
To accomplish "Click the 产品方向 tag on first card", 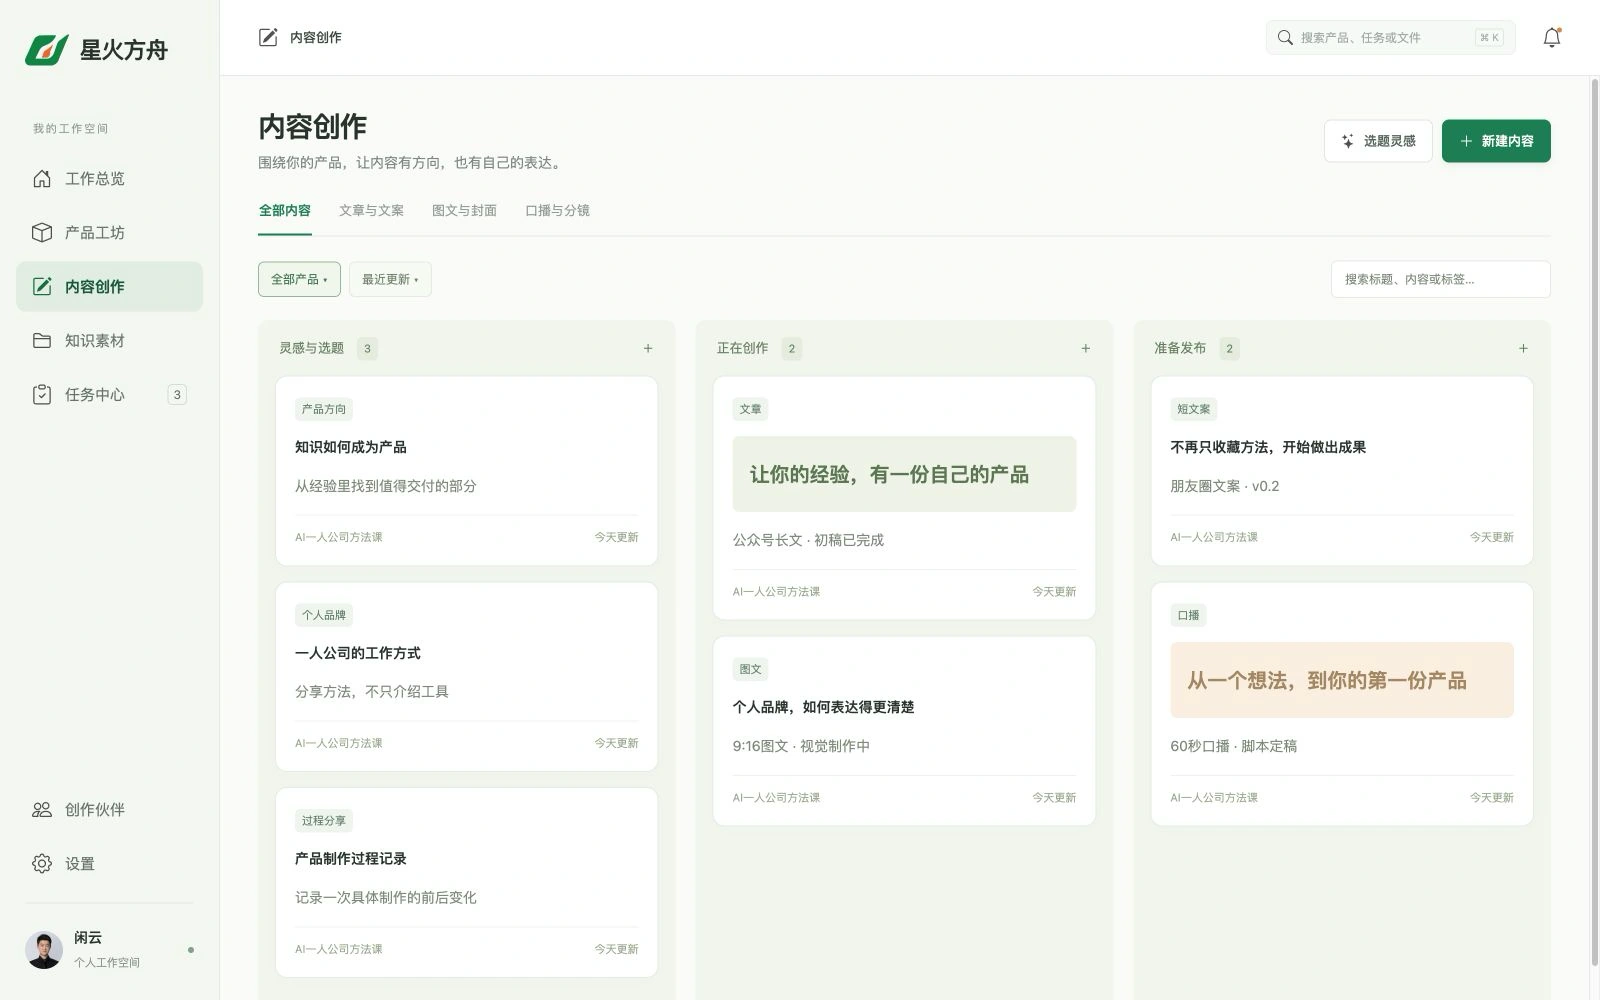I will [x=324, y=409].
